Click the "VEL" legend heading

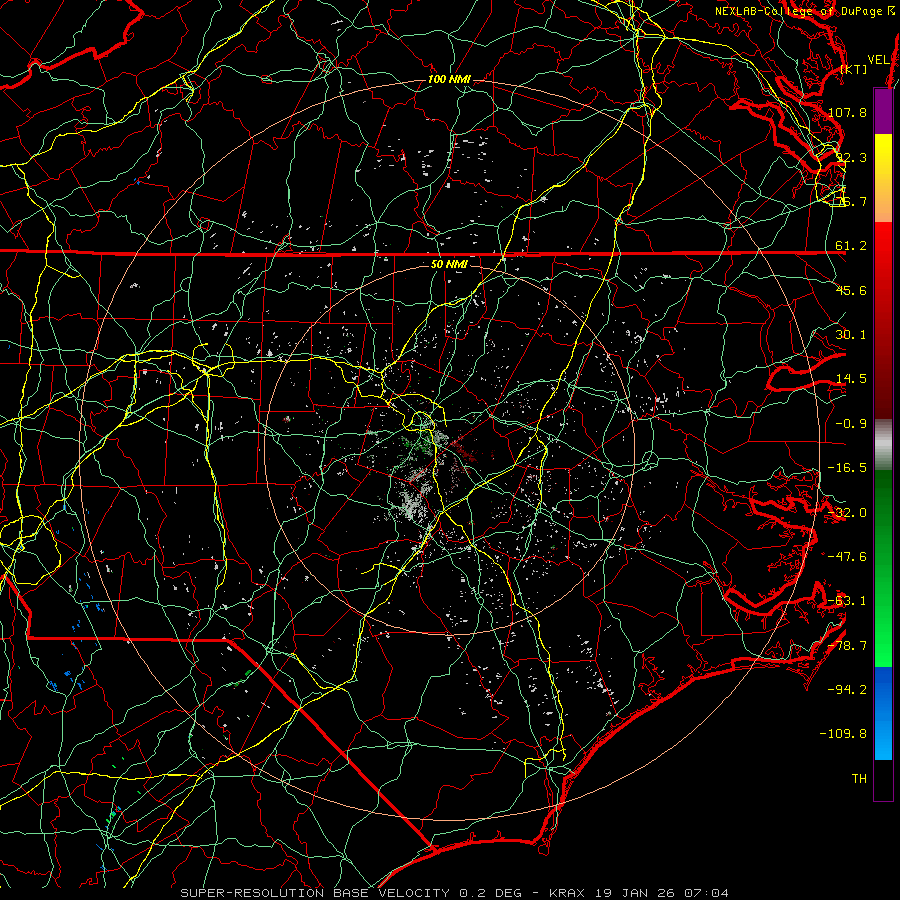[x=878, y=59]
